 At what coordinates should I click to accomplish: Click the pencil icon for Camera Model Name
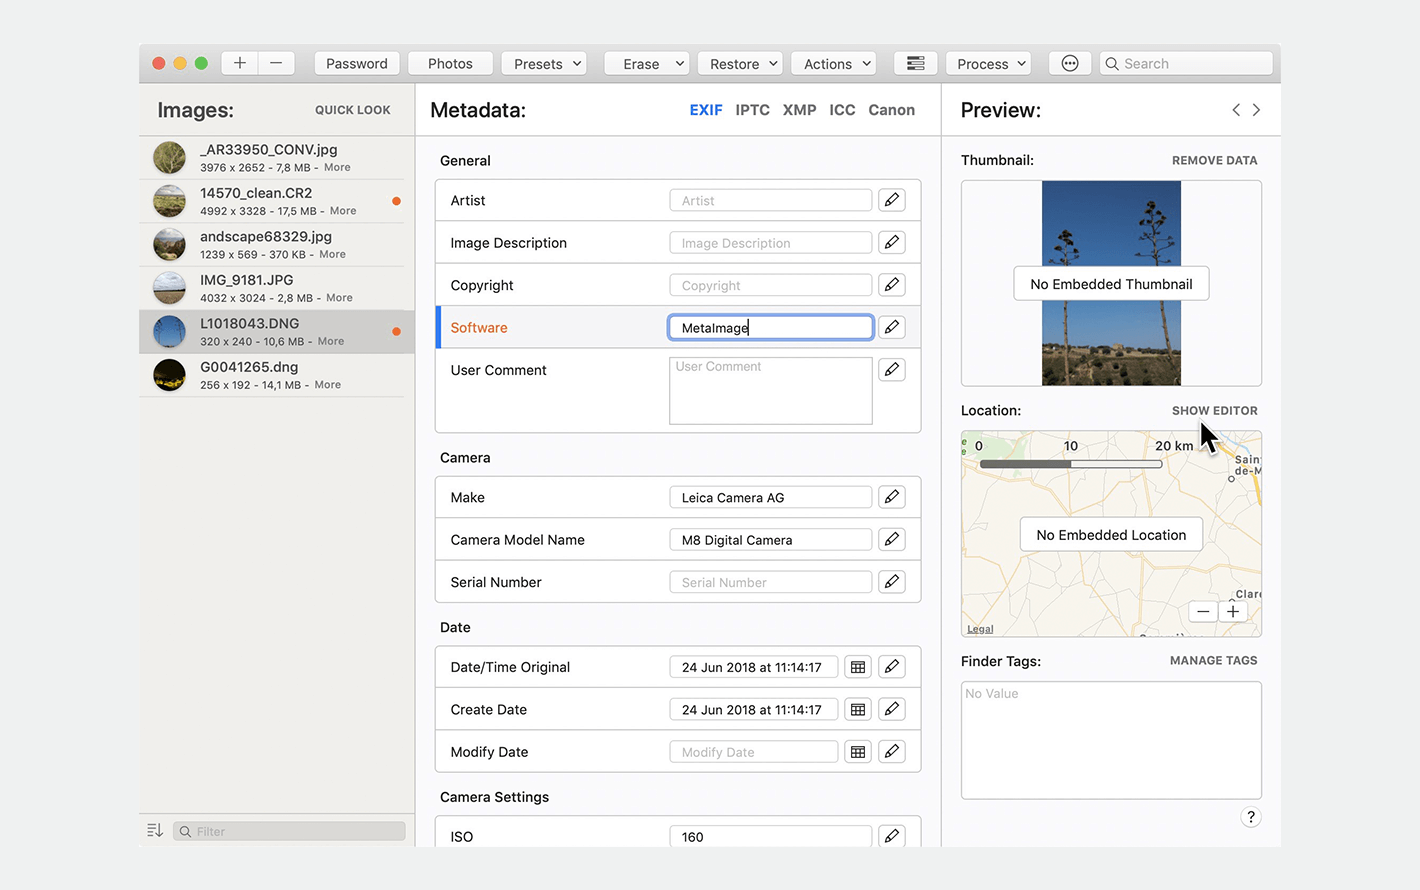click(891, 540)
